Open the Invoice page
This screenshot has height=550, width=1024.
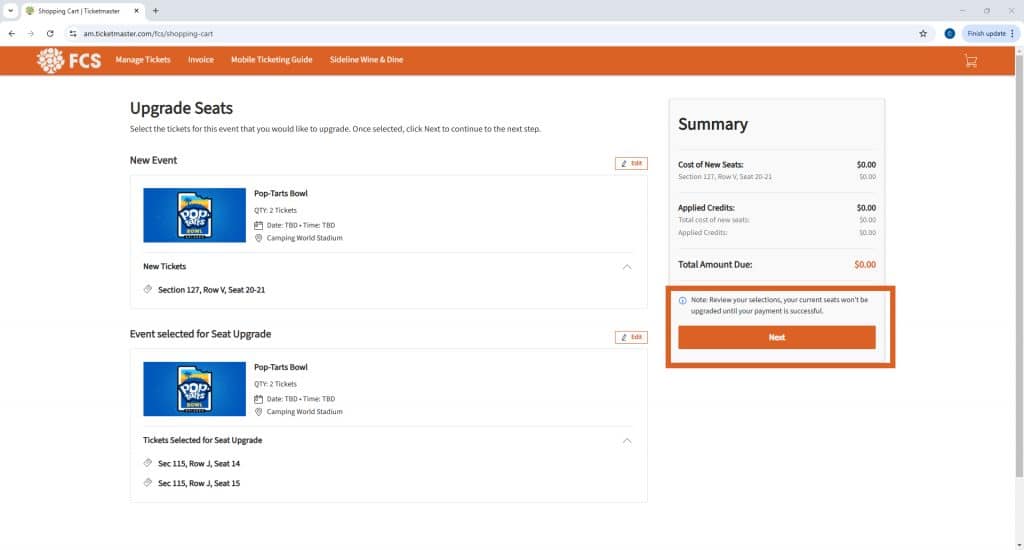(200, 59)
